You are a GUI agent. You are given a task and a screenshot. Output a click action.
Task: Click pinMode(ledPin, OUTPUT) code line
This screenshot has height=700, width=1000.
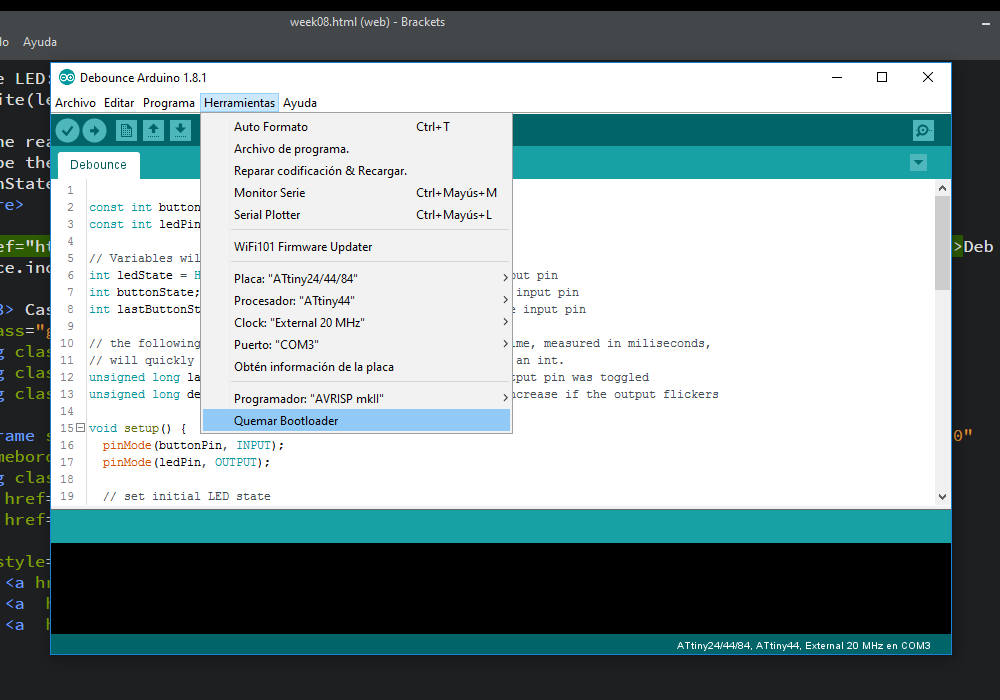point(186,462)
